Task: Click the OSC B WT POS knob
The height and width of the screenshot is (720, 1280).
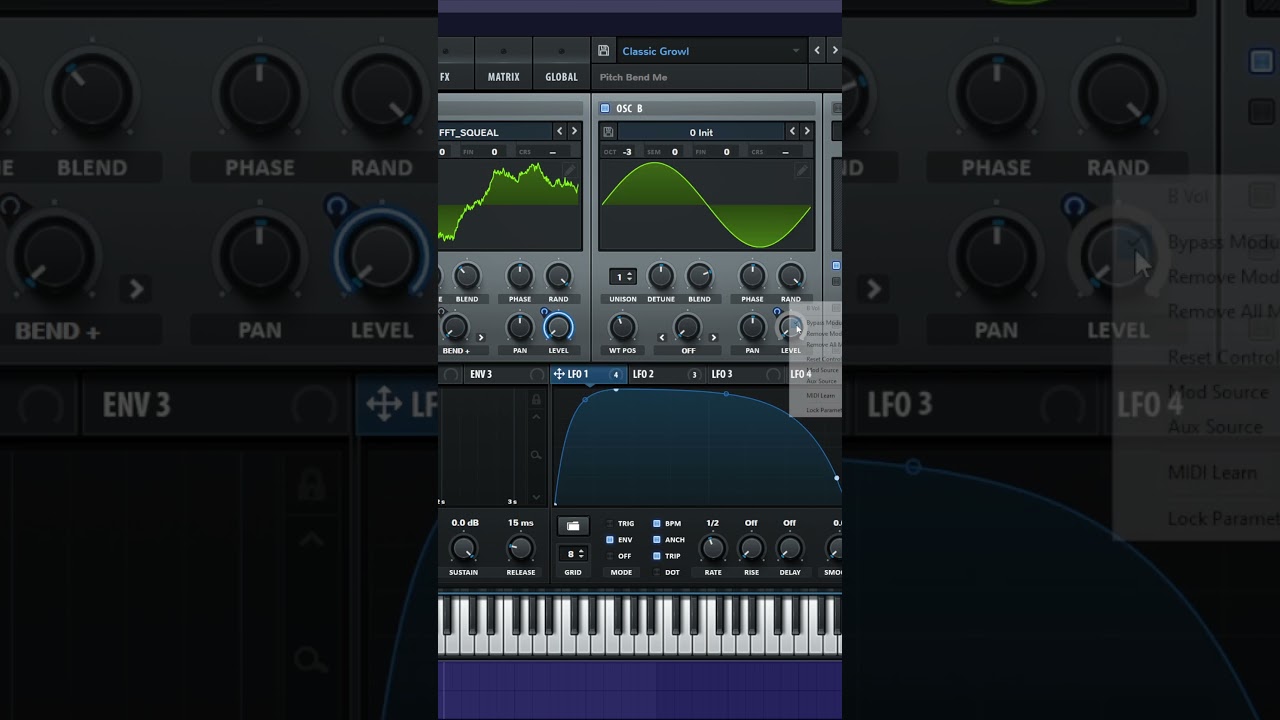Action: pos(622,327)
